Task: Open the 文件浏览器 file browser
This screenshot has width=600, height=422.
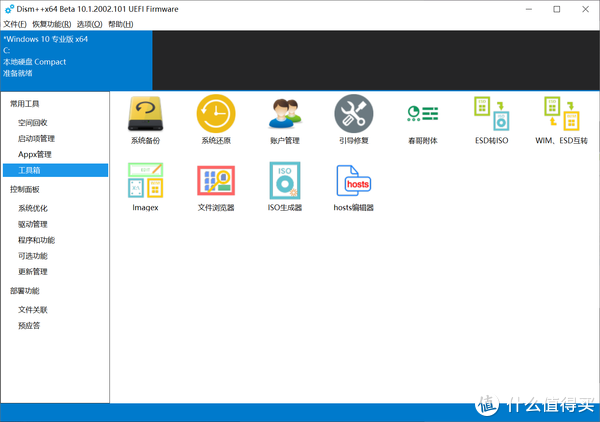Action: pos(216,187)
